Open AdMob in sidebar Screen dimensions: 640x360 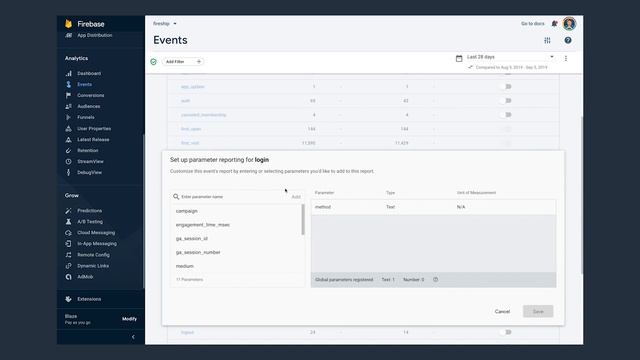click(85, 277)
